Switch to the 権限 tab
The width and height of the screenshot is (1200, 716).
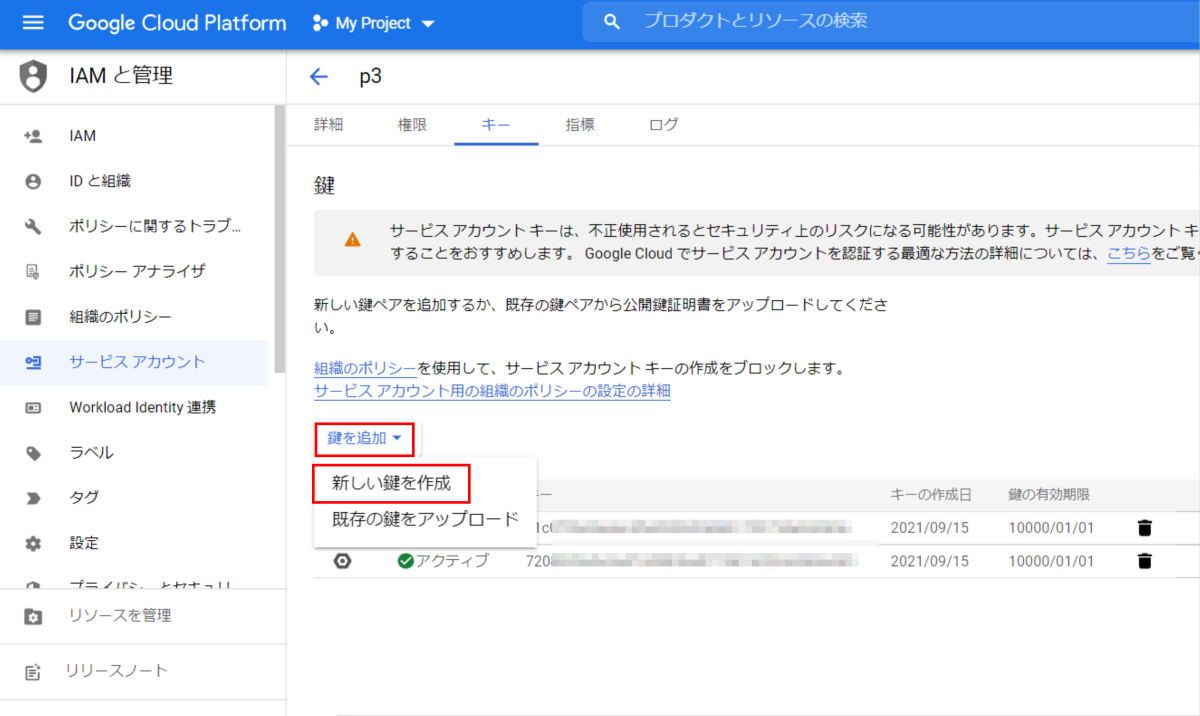point(412,125)
